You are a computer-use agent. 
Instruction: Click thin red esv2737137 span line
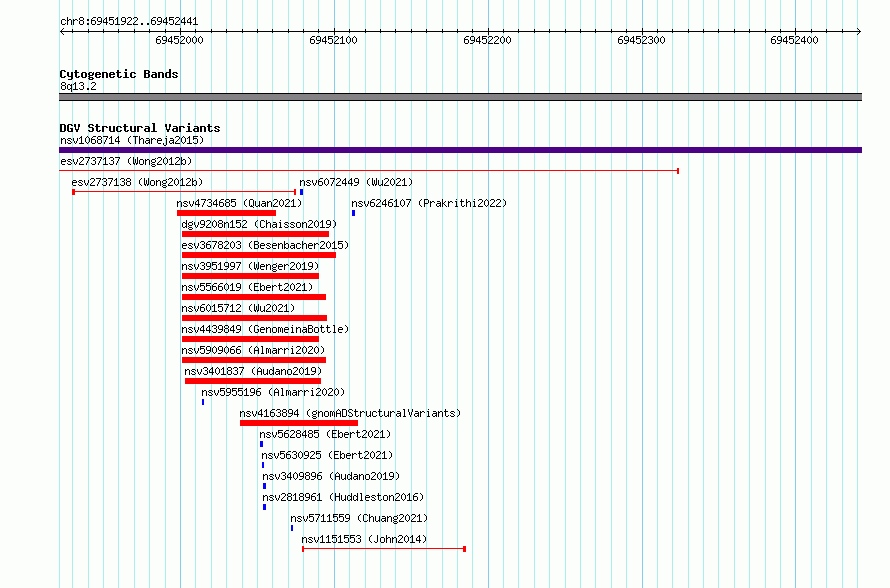coord(369,171)
